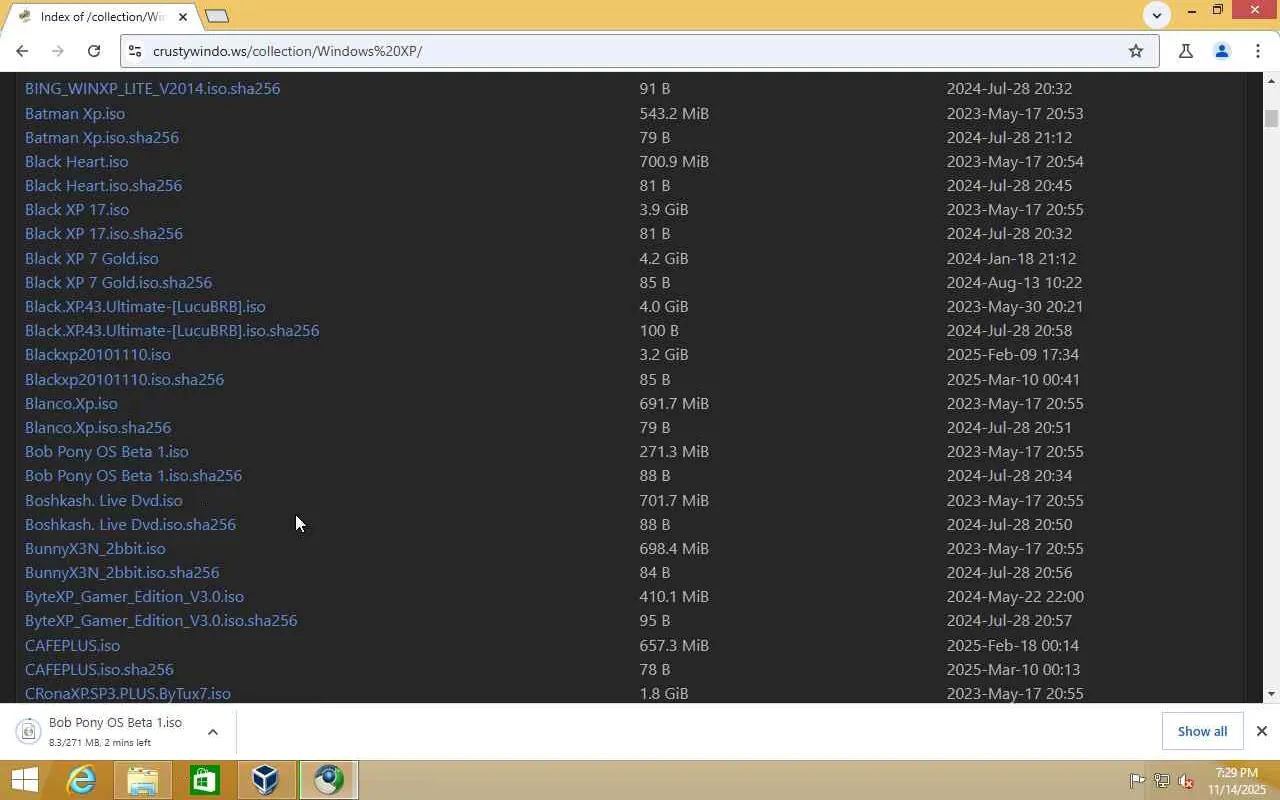
Task: Open Black Heart.iso.sha256 checksum
Action: tap(103, 185)
